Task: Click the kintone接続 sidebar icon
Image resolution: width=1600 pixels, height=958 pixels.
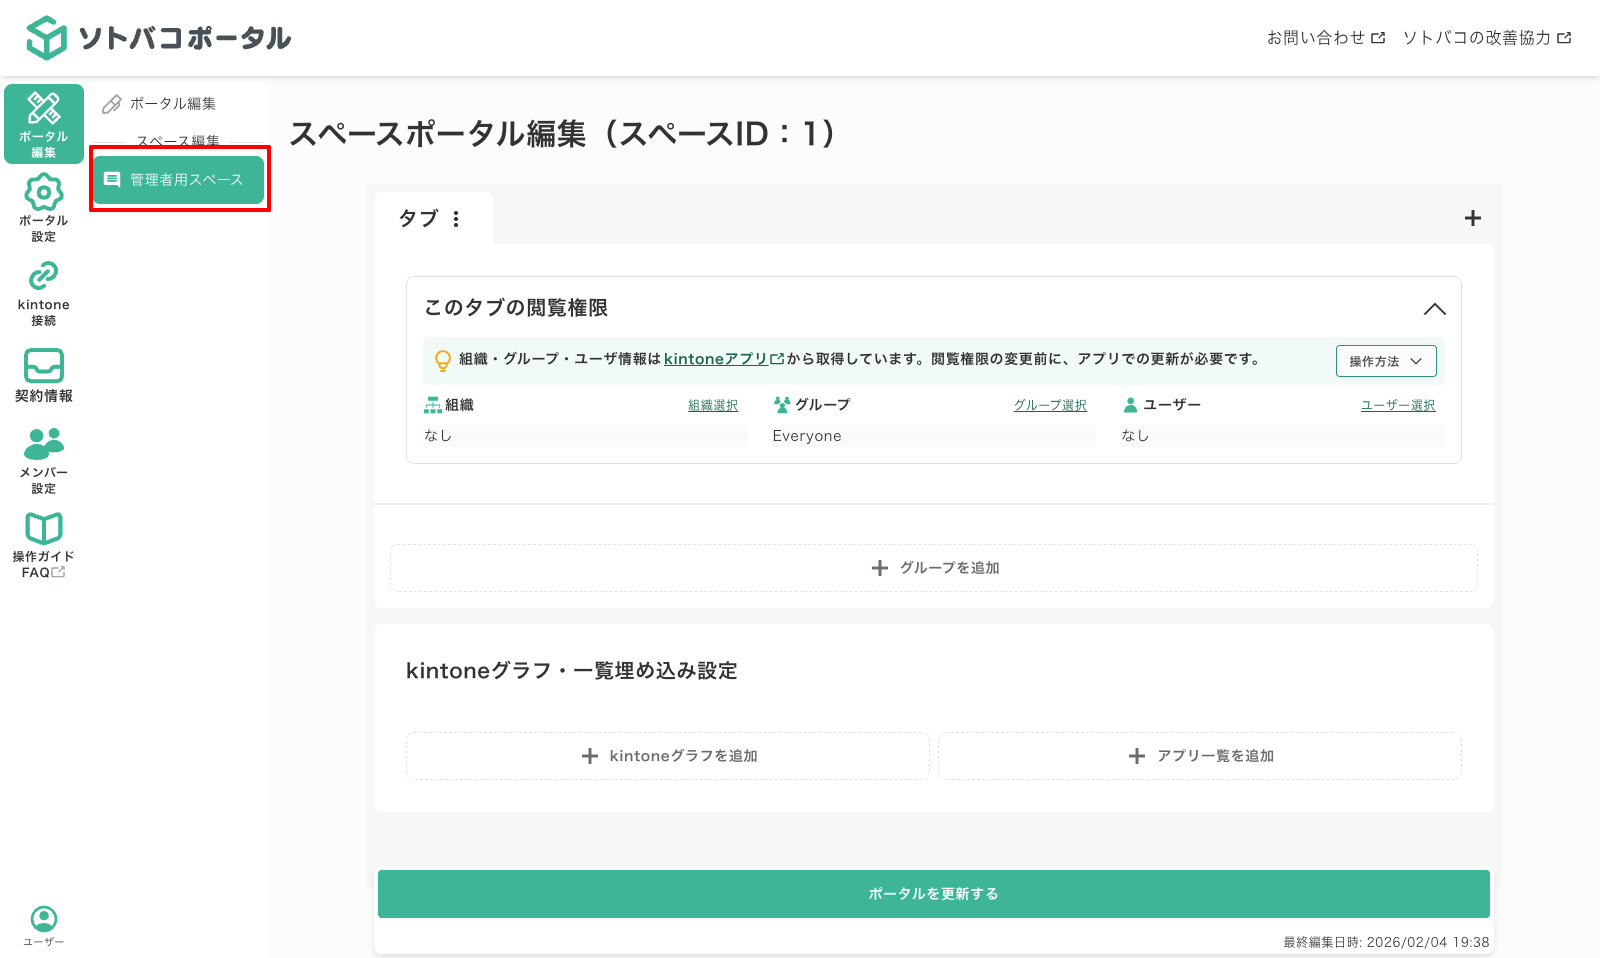Action: pos(43,290)
